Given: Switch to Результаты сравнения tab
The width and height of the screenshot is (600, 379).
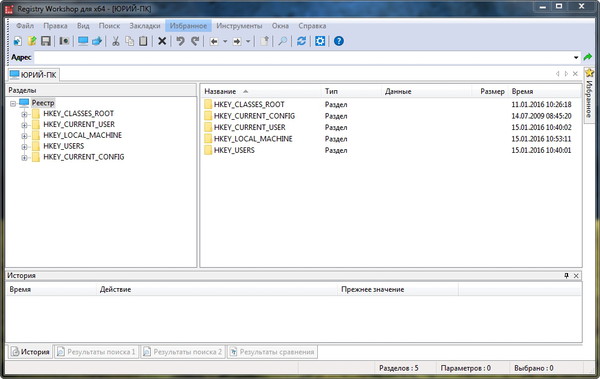Looking at the screenshot, I should 272,352.
